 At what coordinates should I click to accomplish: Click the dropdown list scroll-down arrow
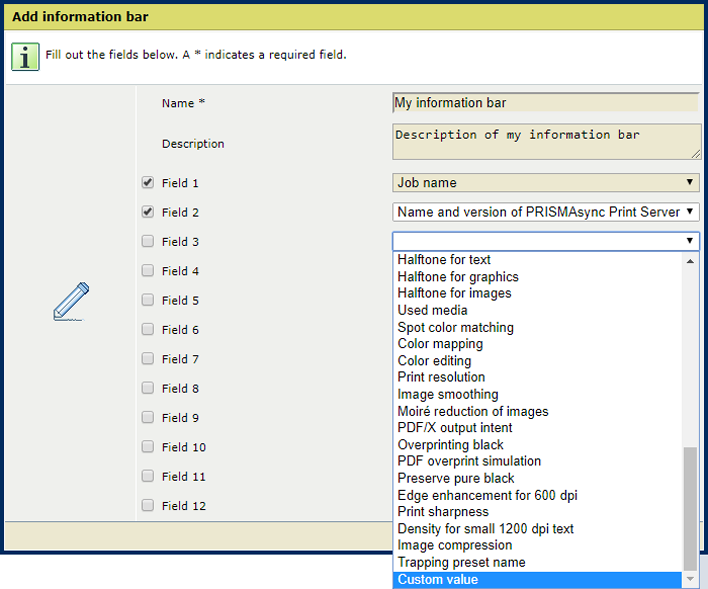[x=690, y=579]
